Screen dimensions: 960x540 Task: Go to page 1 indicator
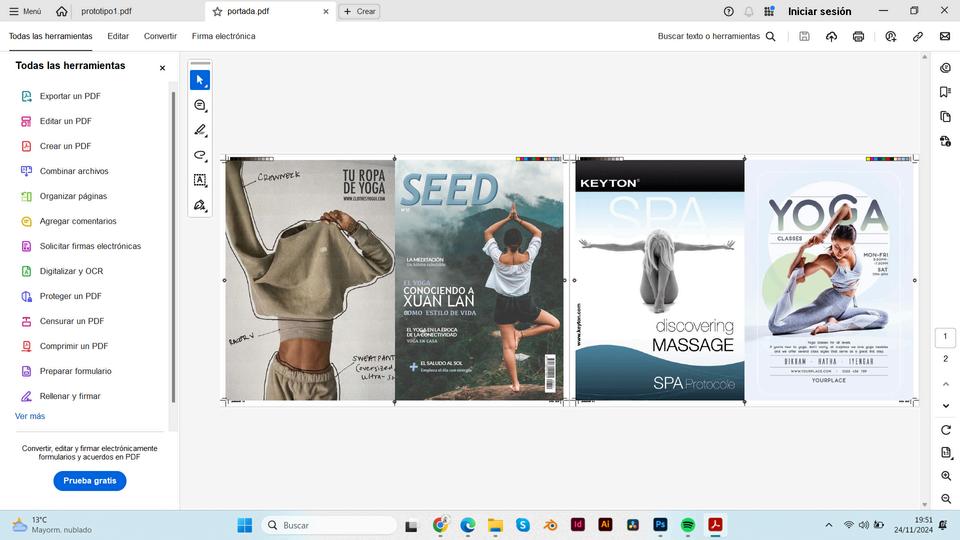945,336
